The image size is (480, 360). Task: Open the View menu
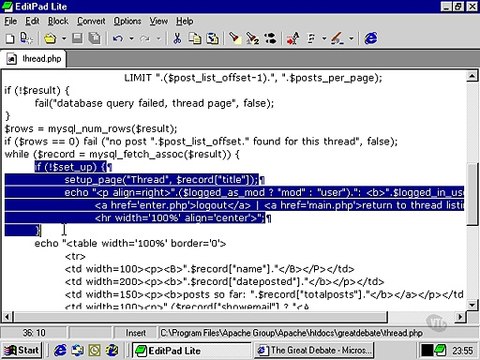pyautogui.click(x=159, y=21)
